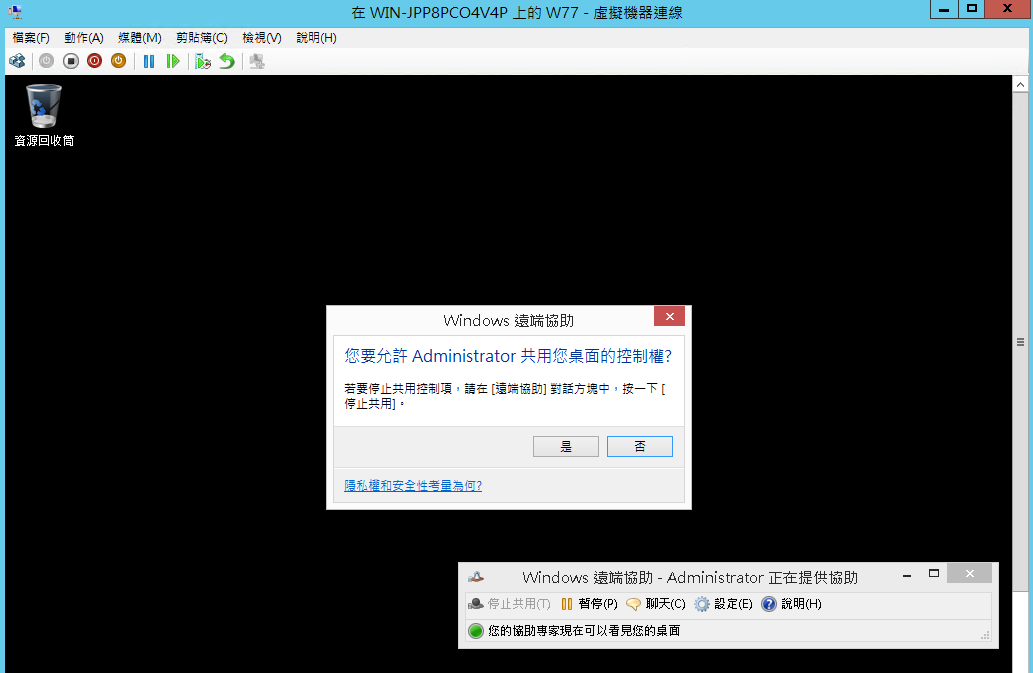Select the Recycle Bin desktop icon

tap(44, 115)
